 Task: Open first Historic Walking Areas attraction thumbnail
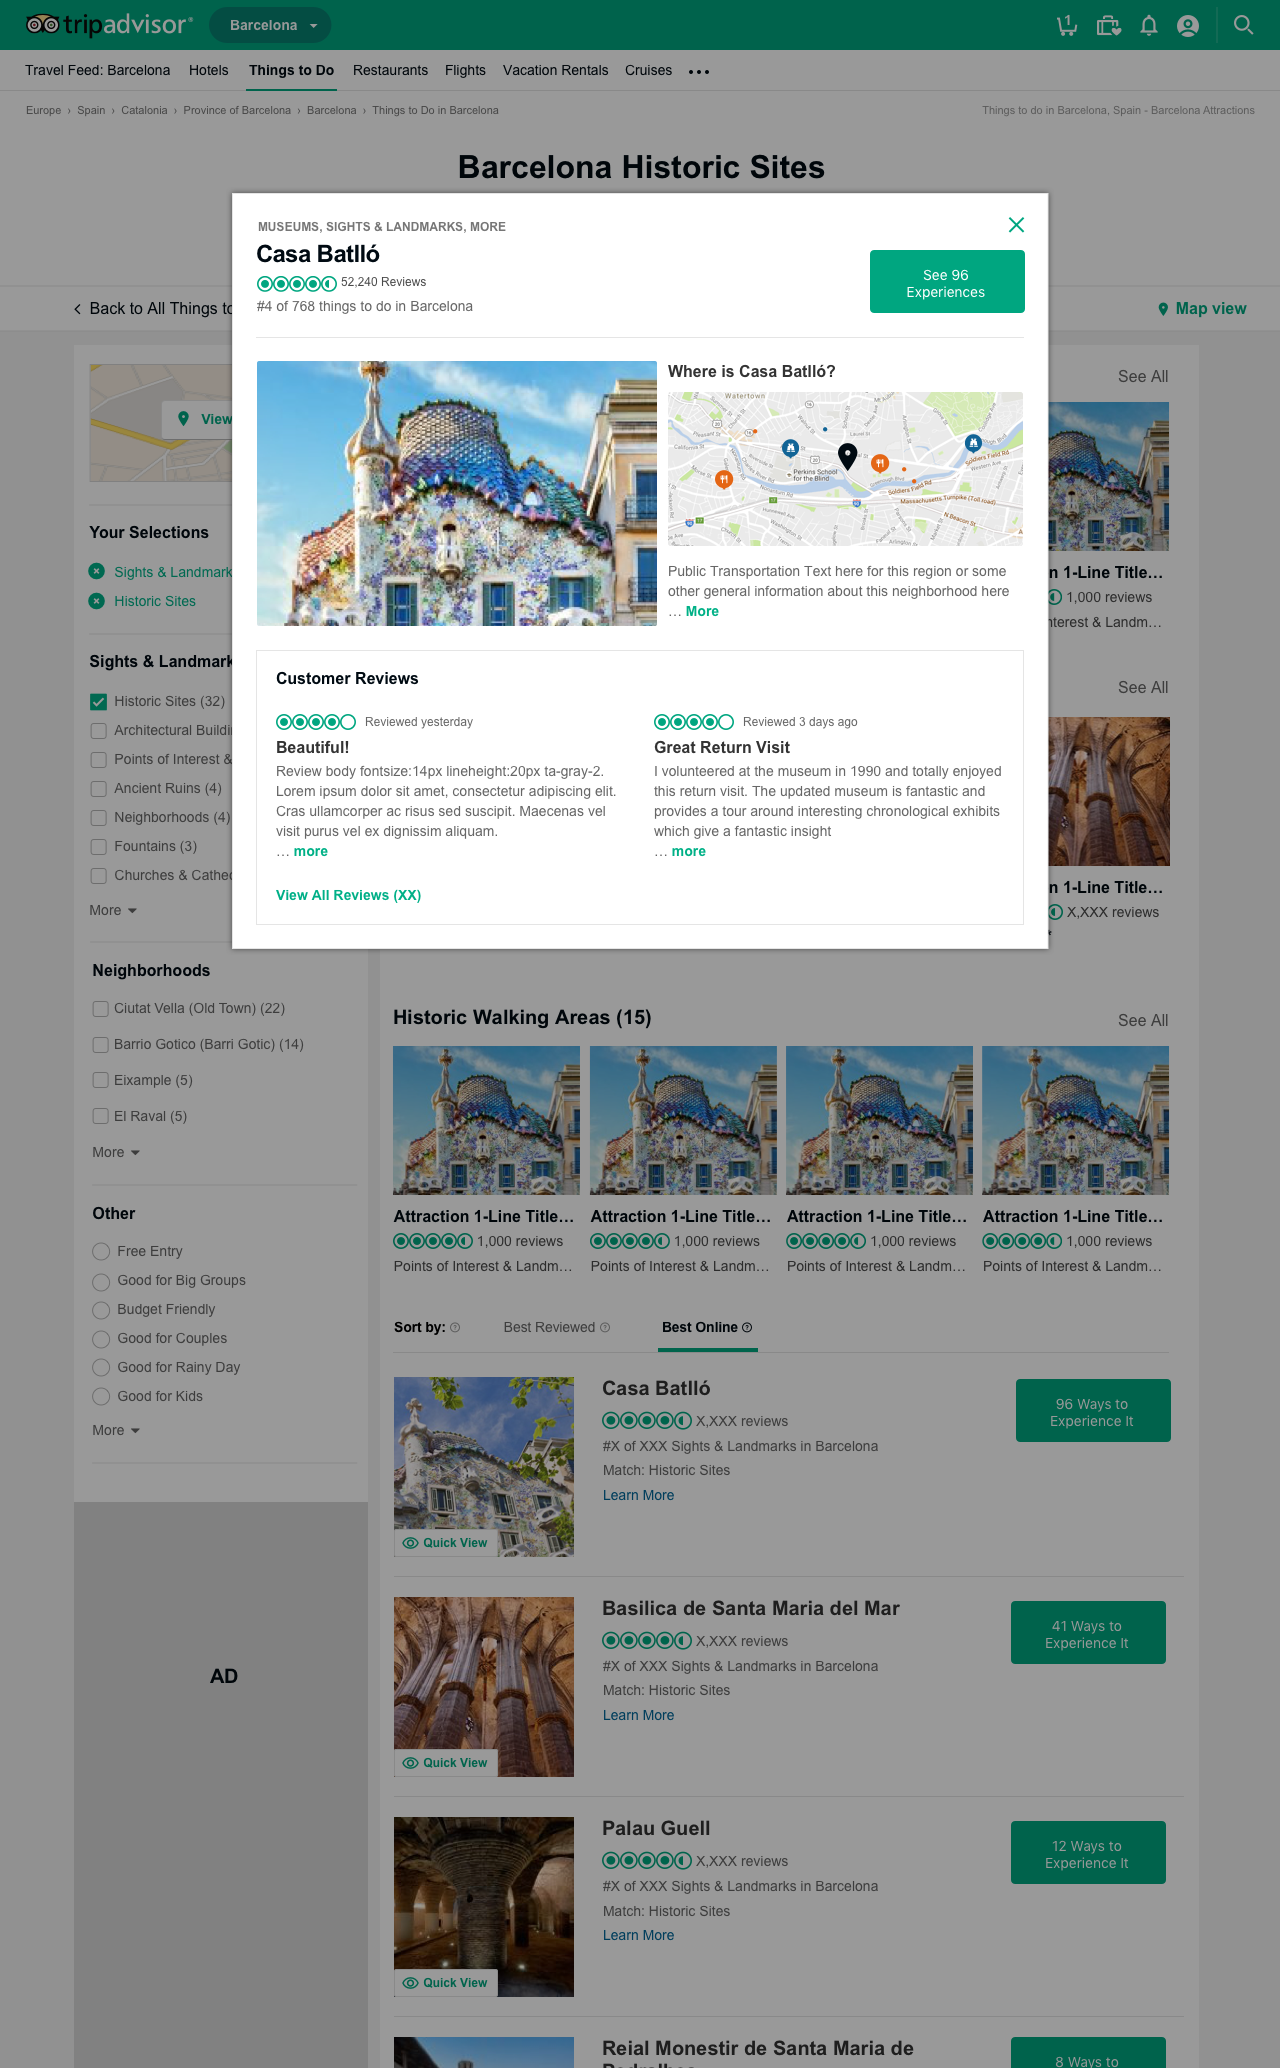(x=486, y=1120)
